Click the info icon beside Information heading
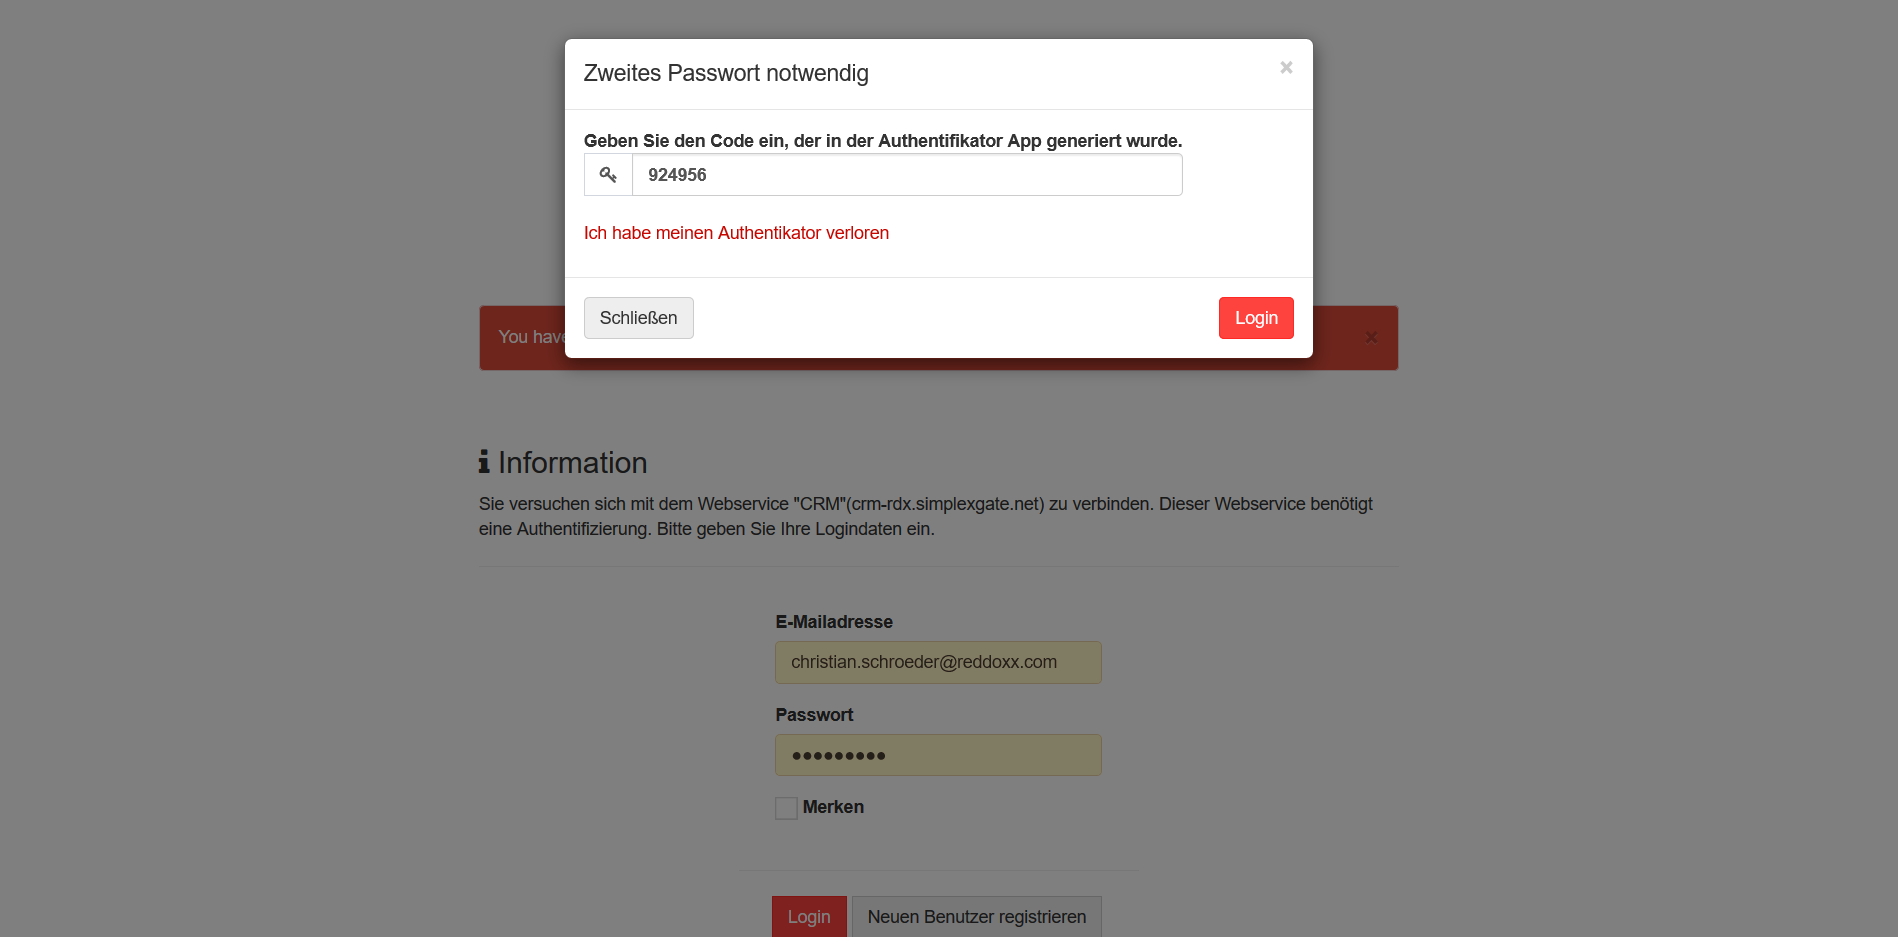1898x937 pixels. (x=484, y=462)
